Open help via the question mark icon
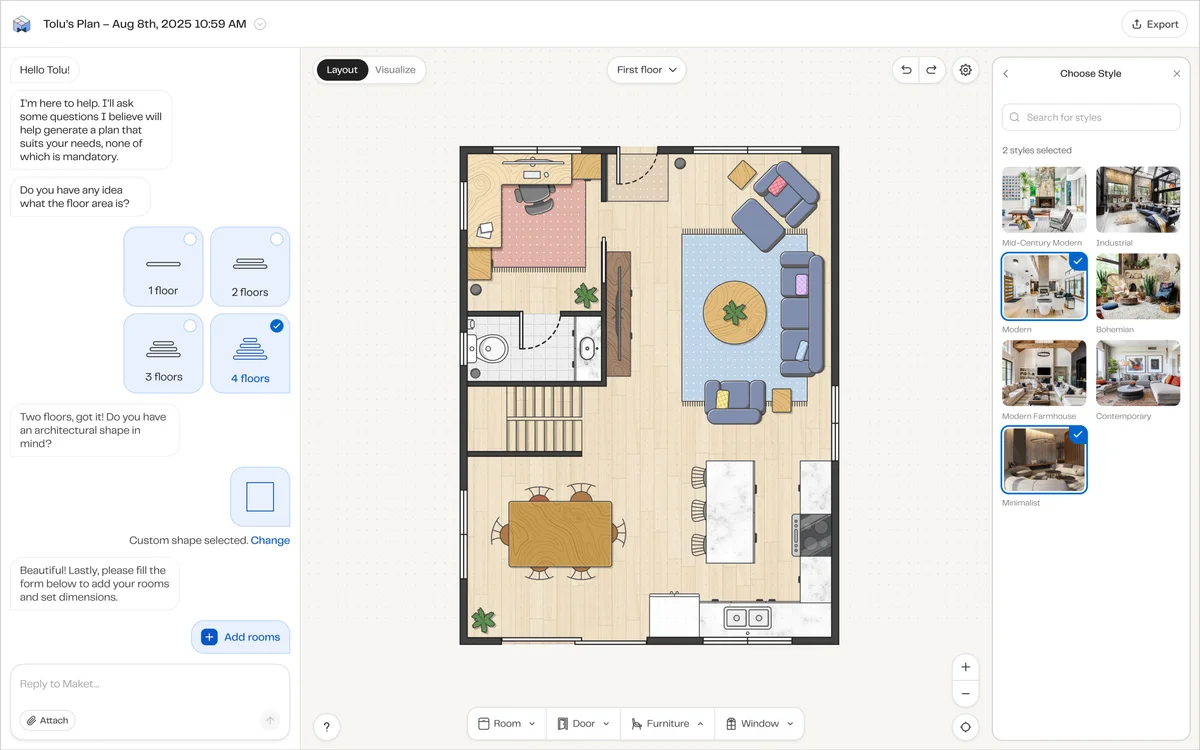The height and width of the screenshot is (750, 1200). coord(326,727)
